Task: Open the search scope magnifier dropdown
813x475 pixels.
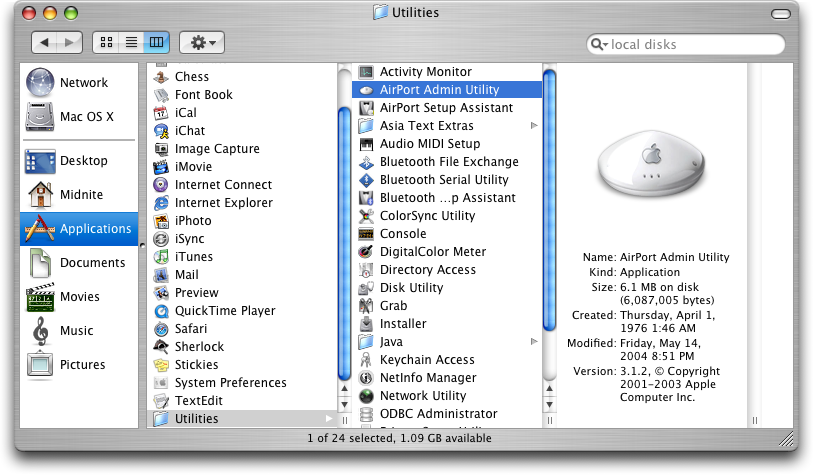Action: 599,45
